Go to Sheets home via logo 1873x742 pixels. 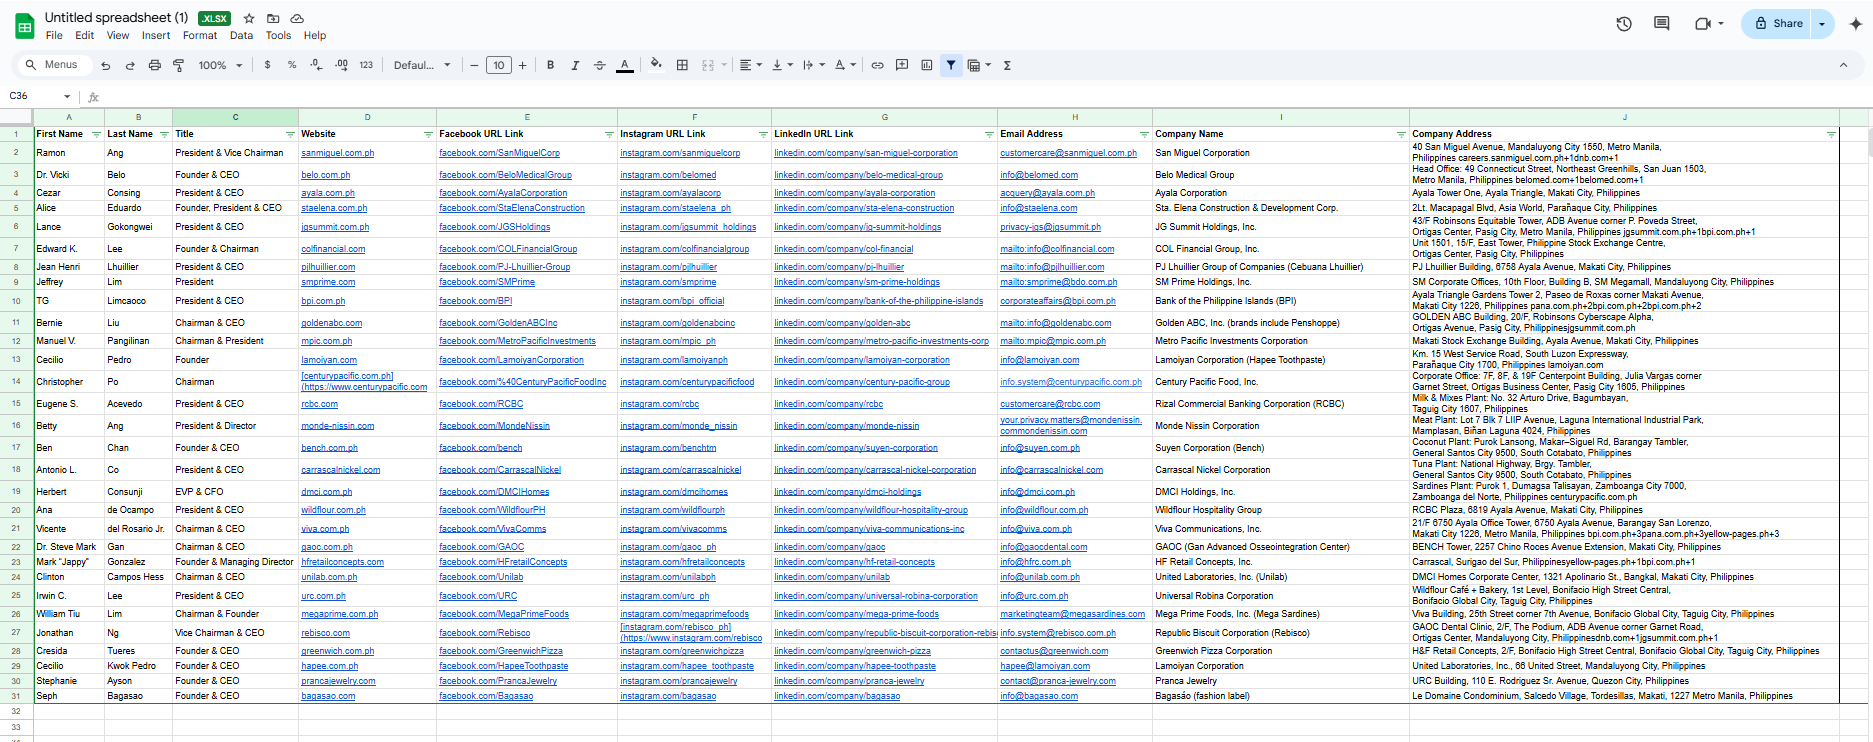24,26
